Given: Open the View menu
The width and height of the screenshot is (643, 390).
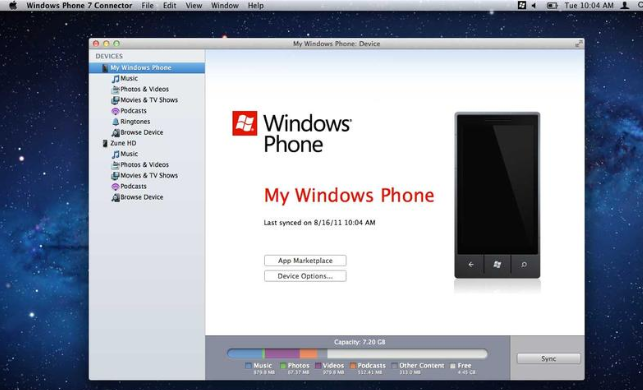Looking at the screenshot, I should 194,5.
